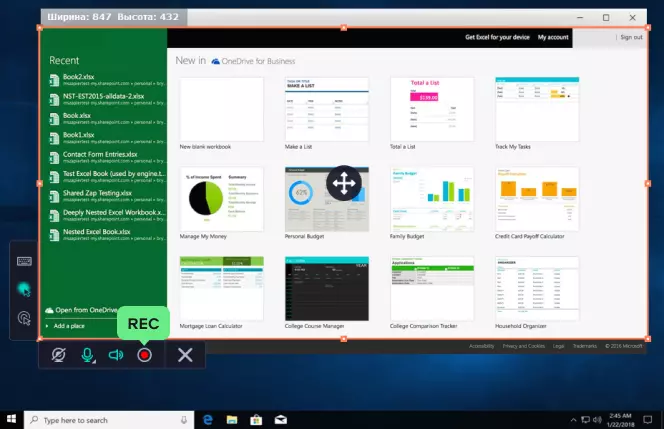The height and width of the screenshot is (429, 664).
Task: Open microphone options small arrow
Action: pos(94,361)
